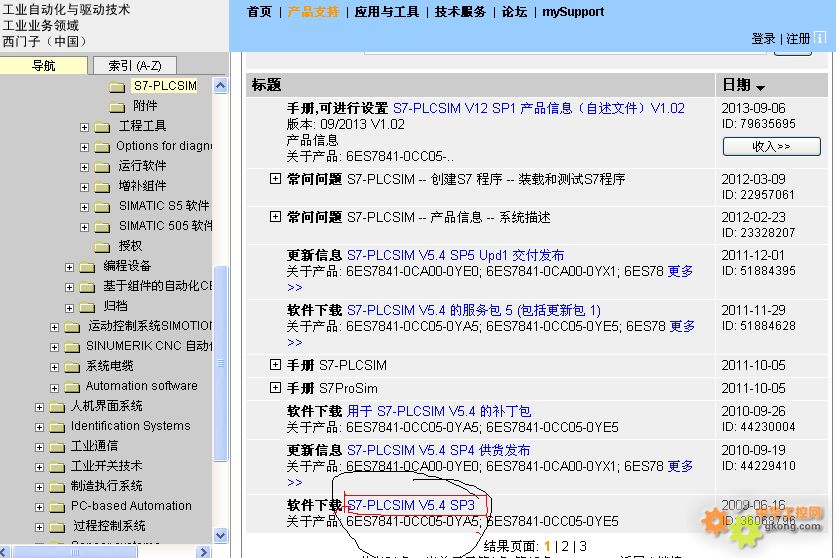Expand 常问问题 产品信息 系统描述 entry

pyautogui.click(x=275, y=216)
